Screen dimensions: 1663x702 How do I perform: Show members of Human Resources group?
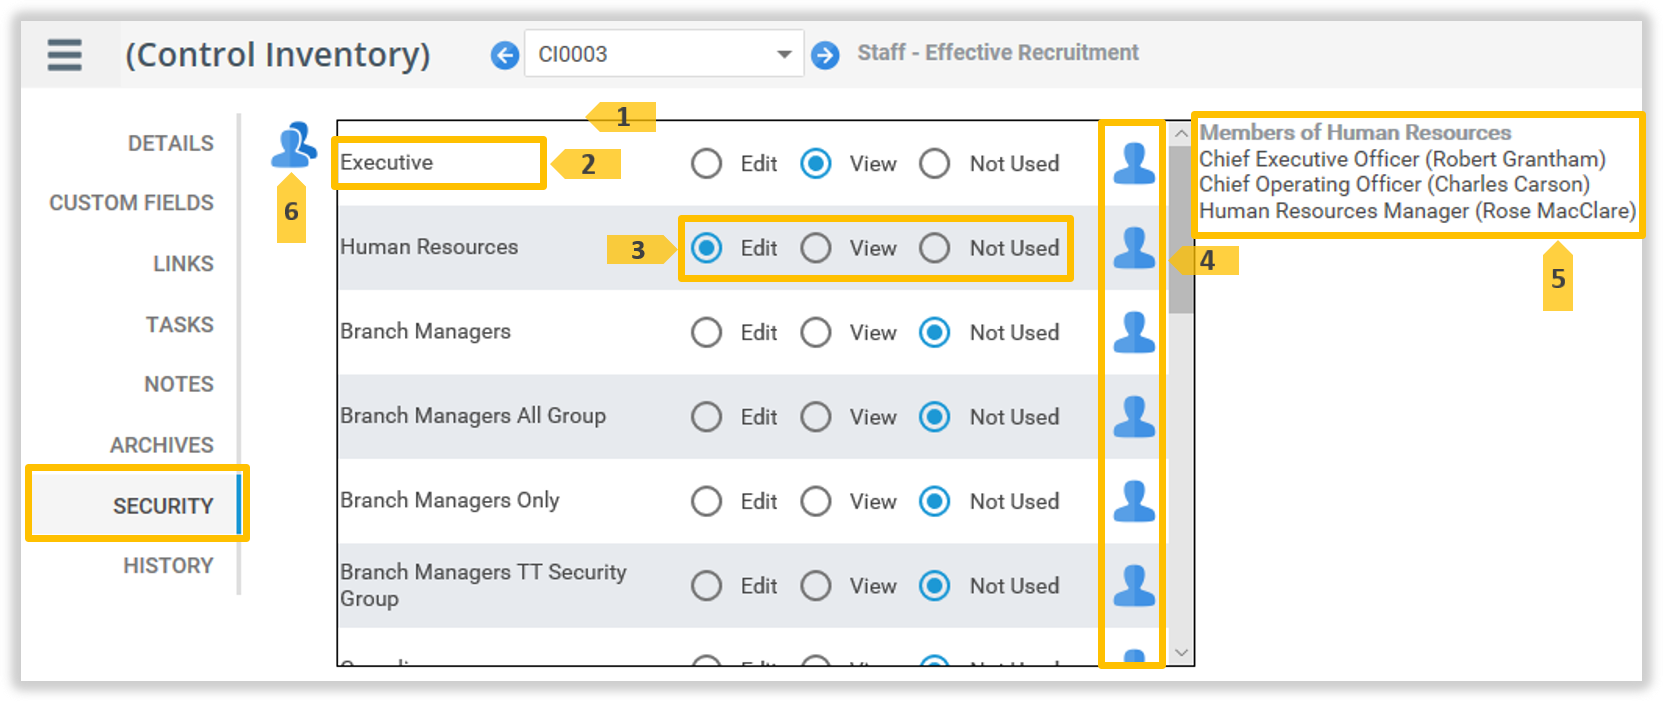click(1134, 248)
